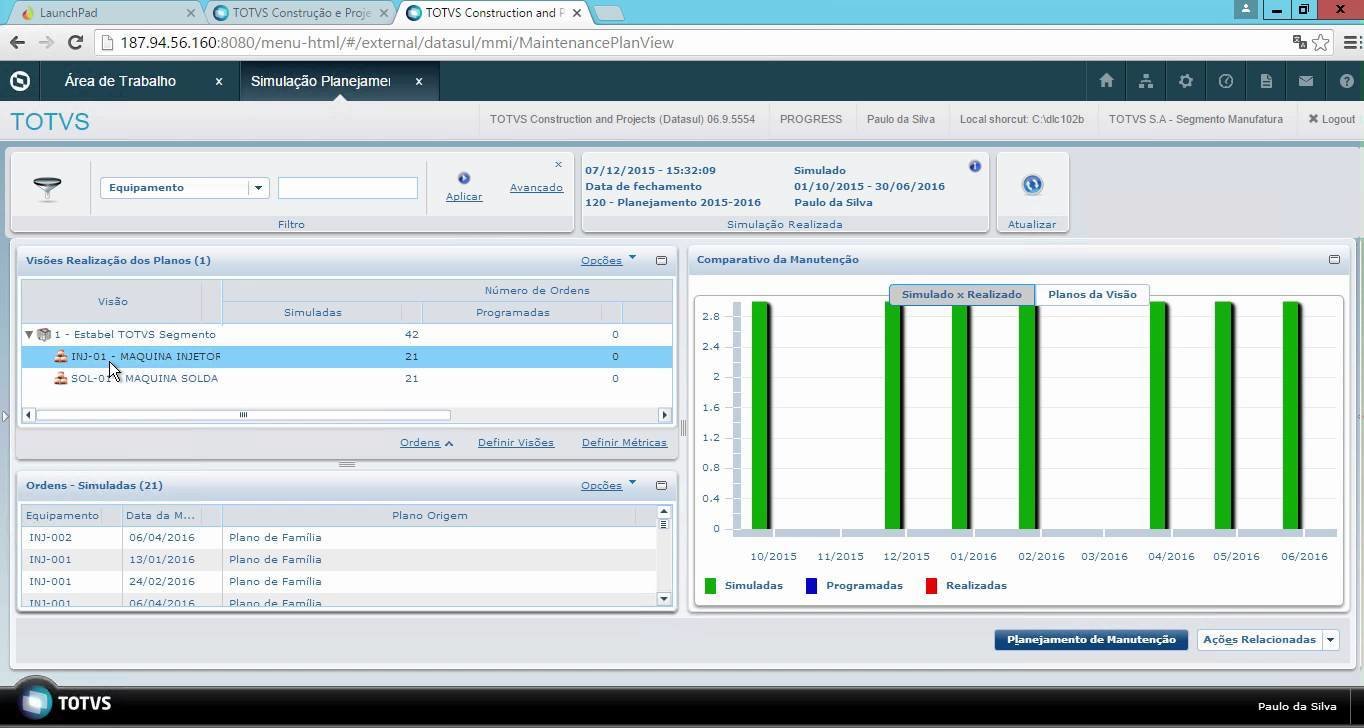Click the TOTVS circular logo menu icon
The height and width of the screenshot is (728, 1364).
(20, 81)
